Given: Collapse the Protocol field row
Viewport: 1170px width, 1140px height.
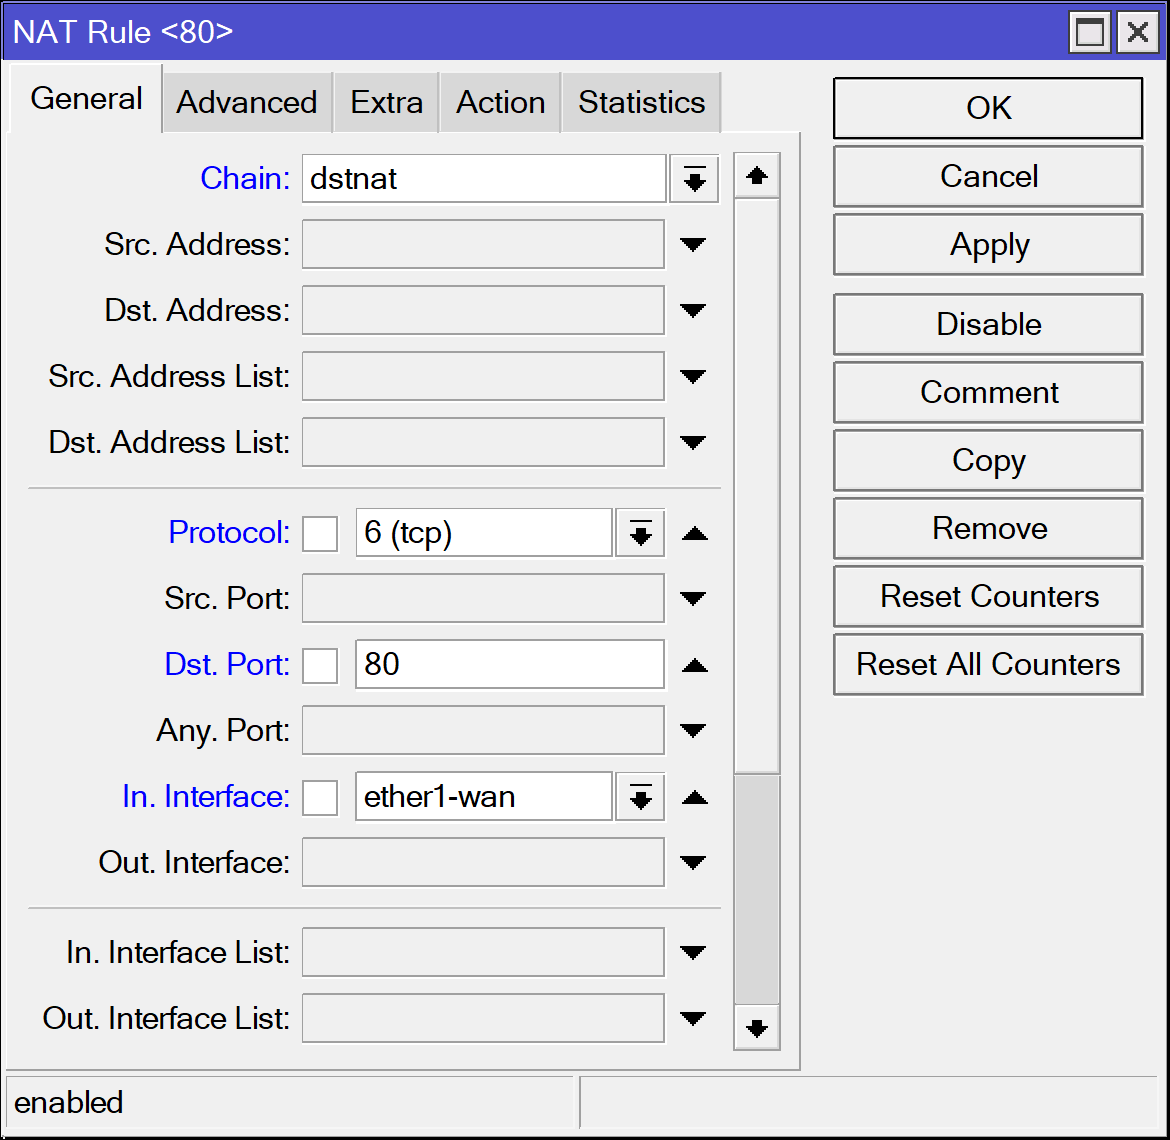Looking at the screenshot, I should pyautogui.click(x=694, y=533).
